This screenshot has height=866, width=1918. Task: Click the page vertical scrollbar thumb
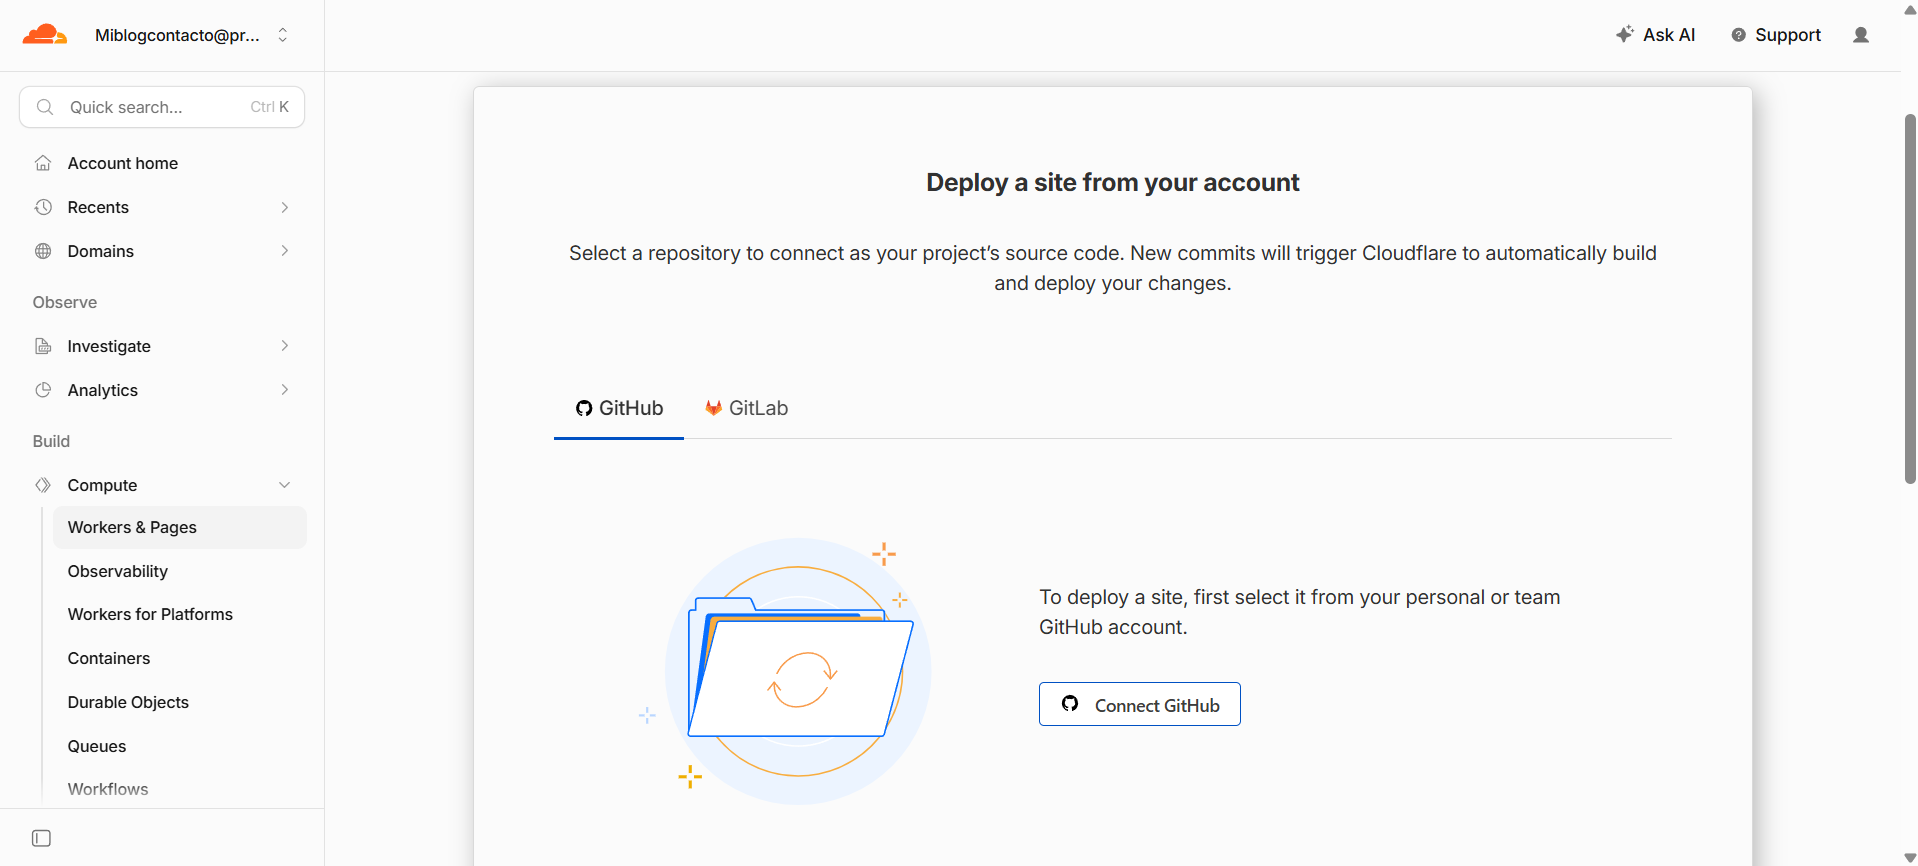(x=1910, y=299)
